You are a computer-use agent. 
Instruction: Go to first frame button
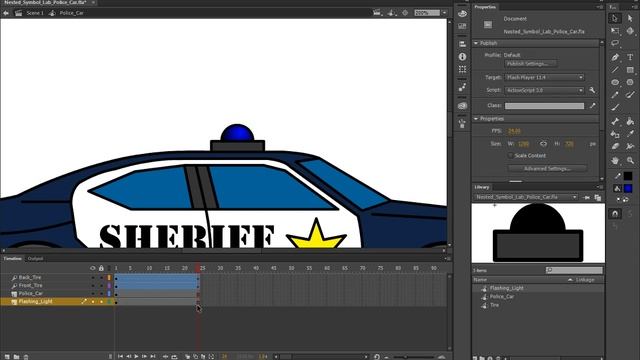(120, 356)
